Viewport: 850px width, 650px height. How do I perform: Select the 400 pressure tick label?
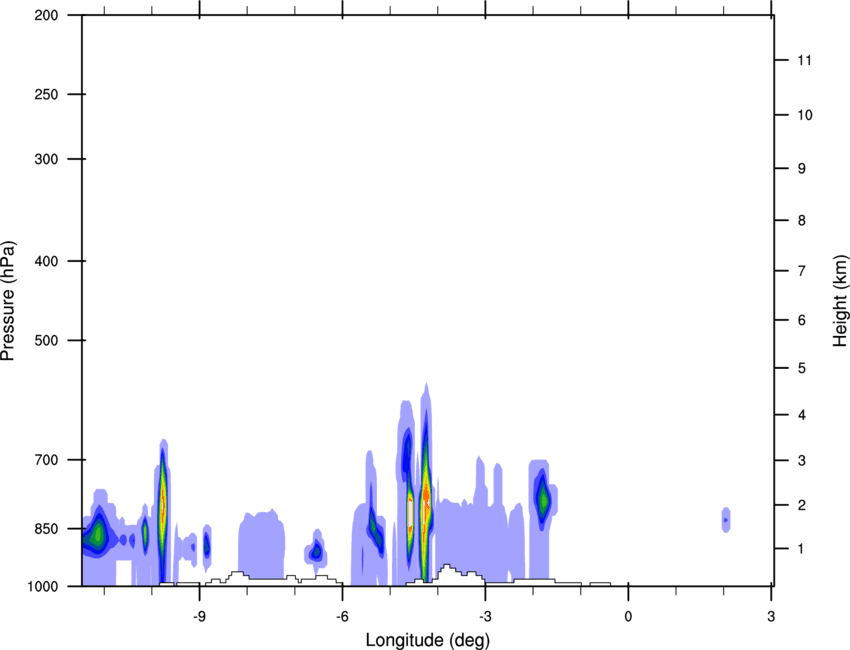[x=46, y=261]
